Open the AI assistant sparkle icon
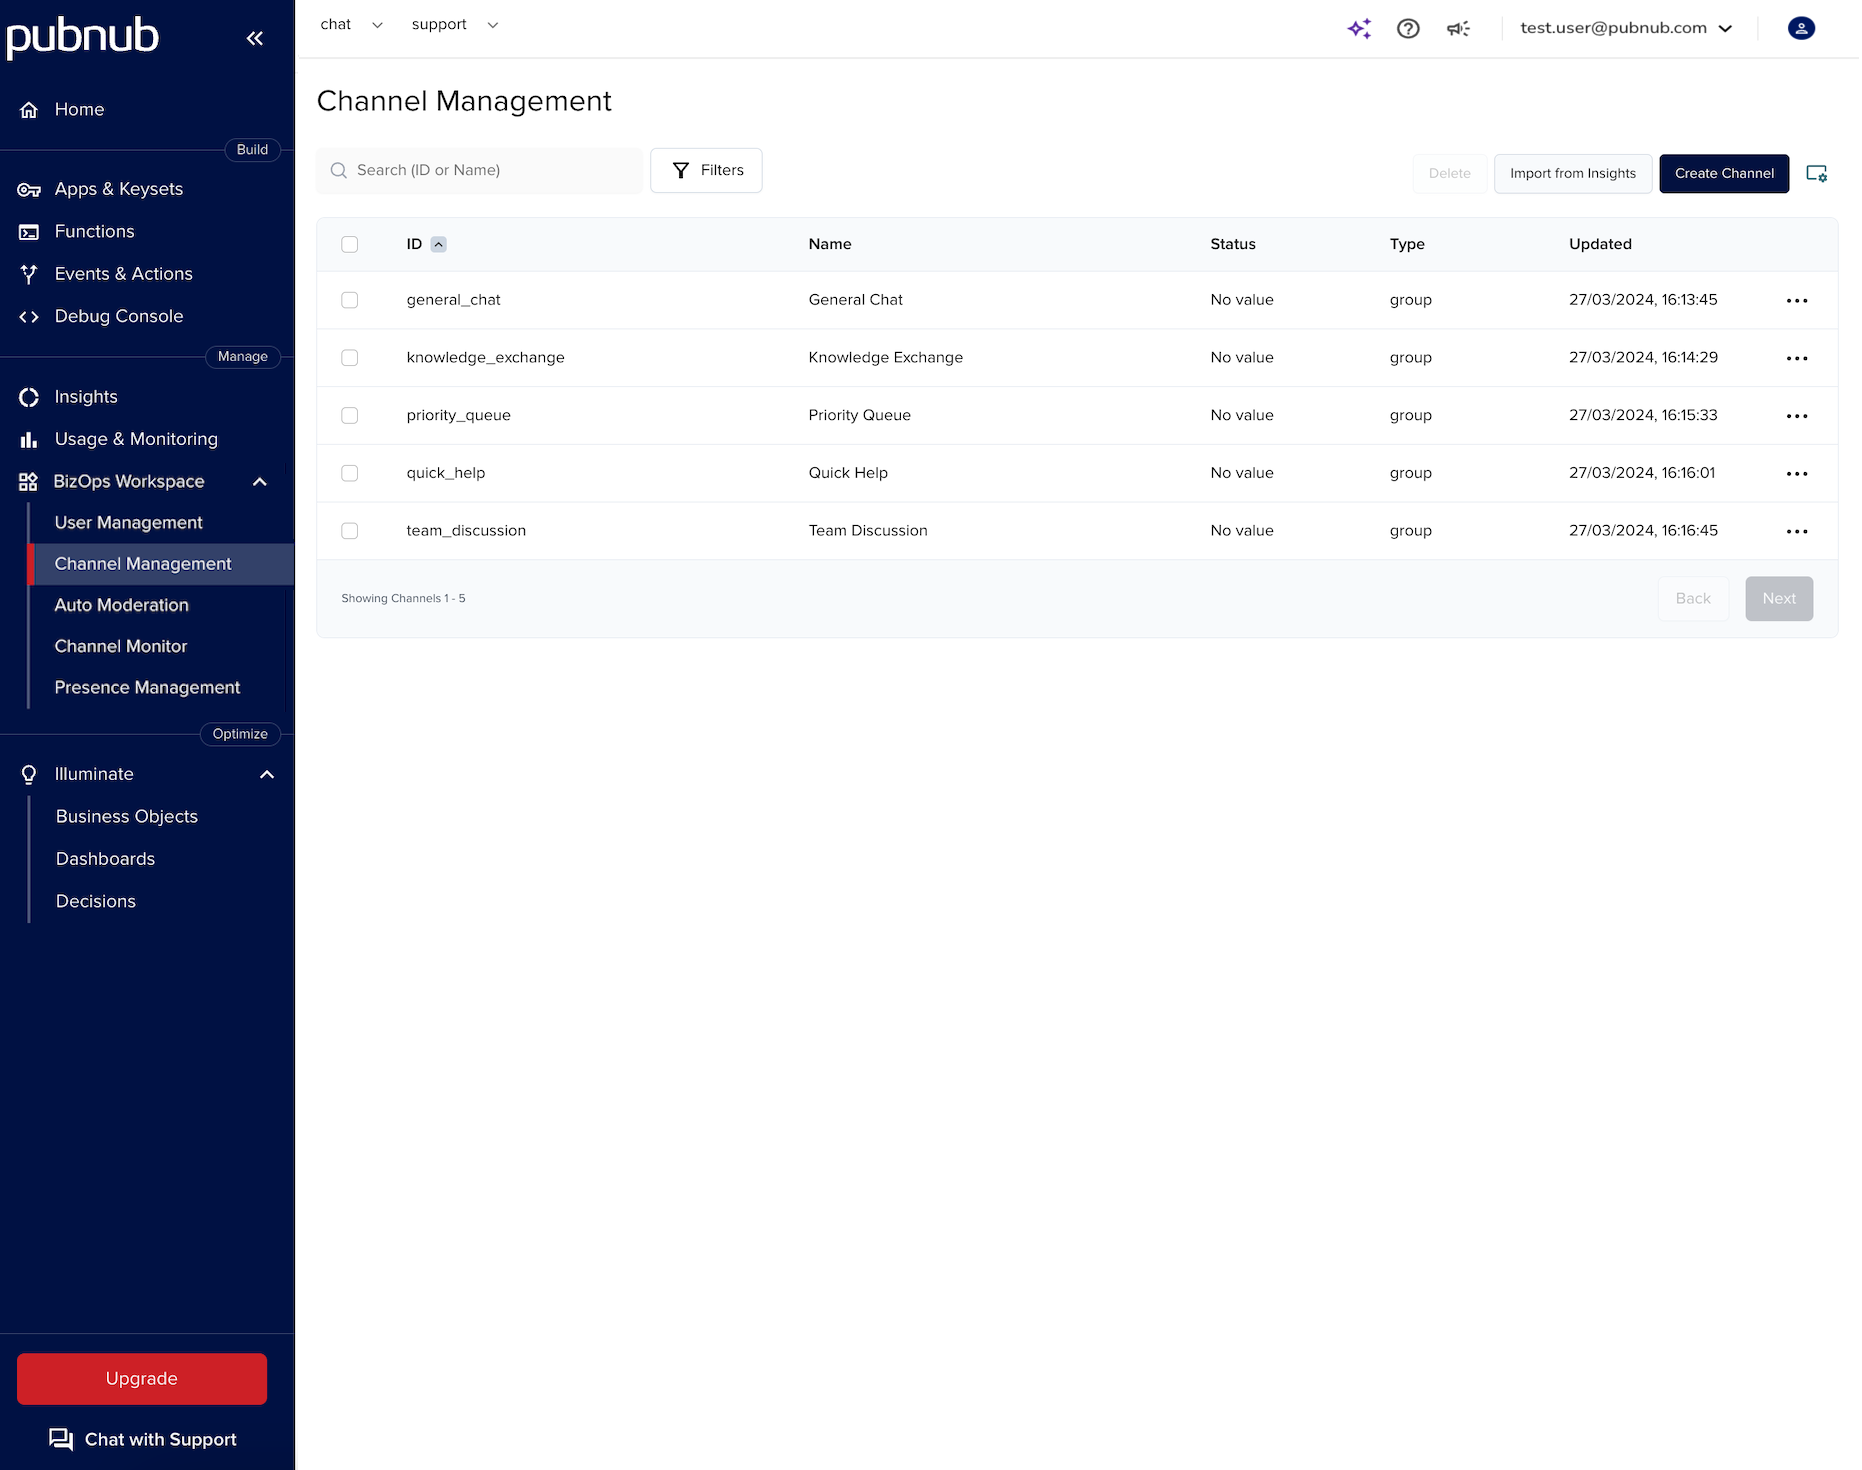Viewport: 1862px width, 1470px height. click(1359, 28)
